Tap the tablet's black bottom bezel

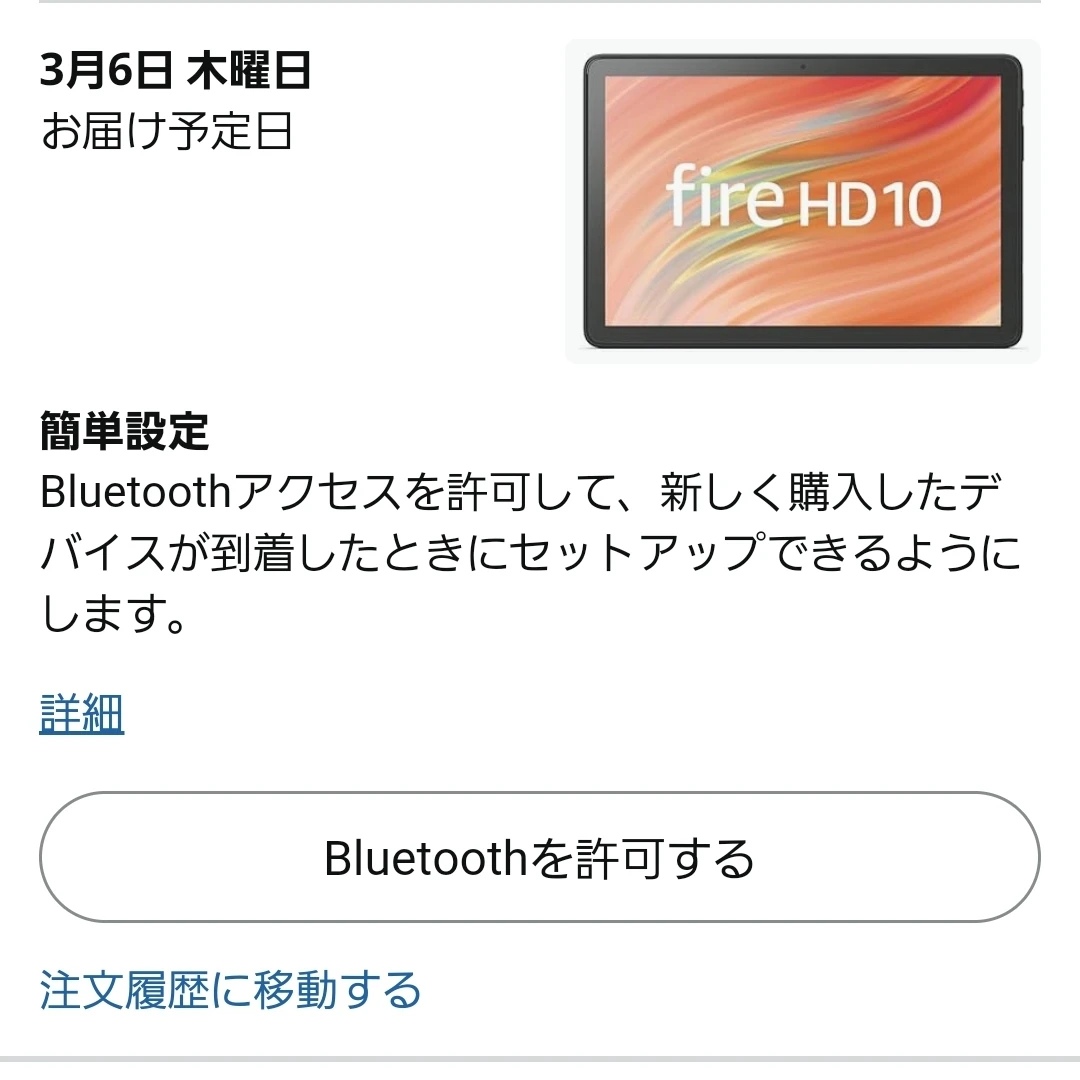803,335
